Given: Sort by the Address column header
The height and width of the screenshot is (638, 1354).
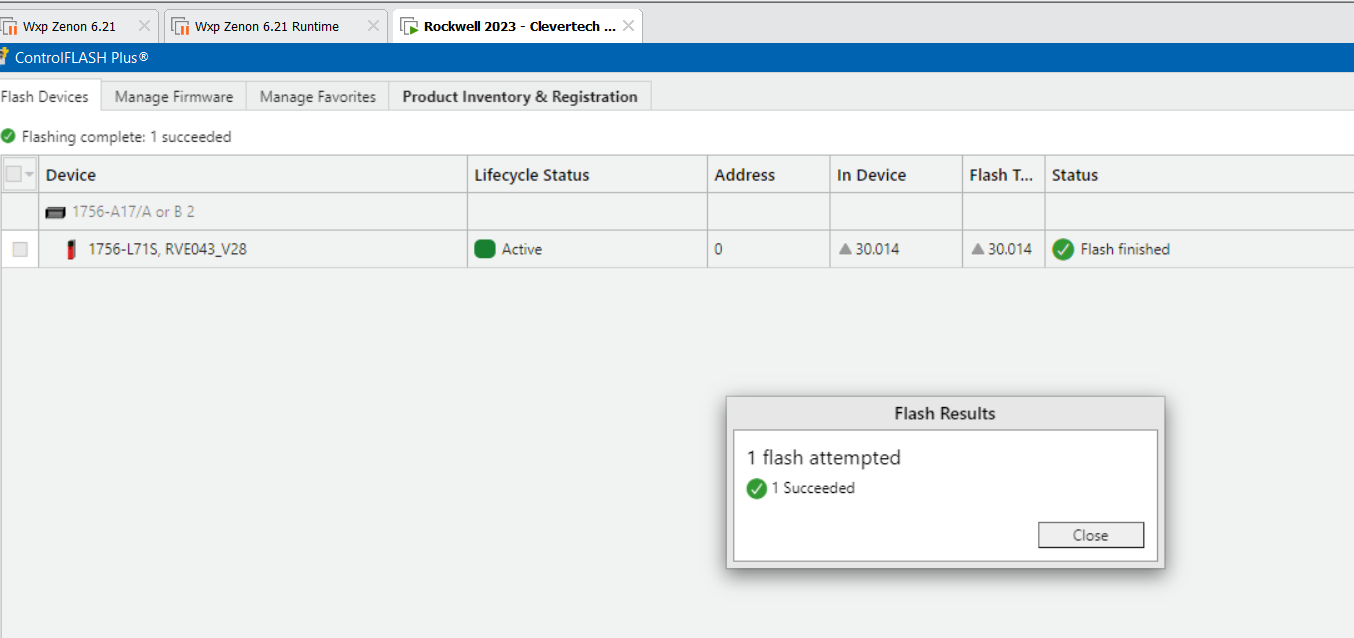Looking at the screenshot, I should point(769,175).
